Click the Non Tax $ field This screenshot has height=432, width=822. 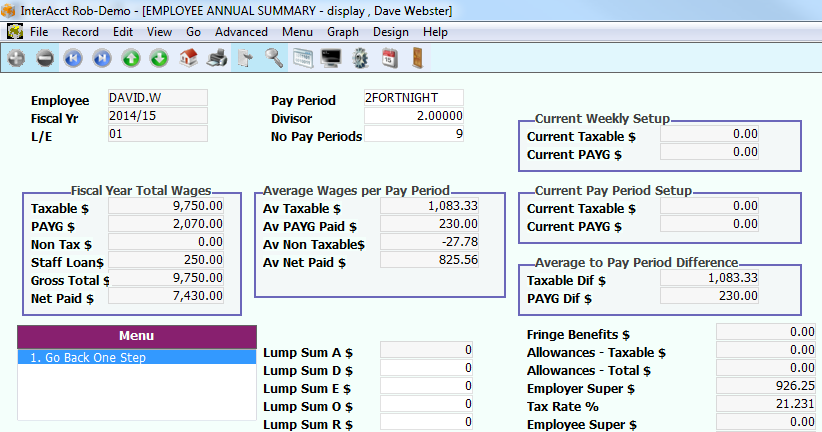click(x=166, y=242)
